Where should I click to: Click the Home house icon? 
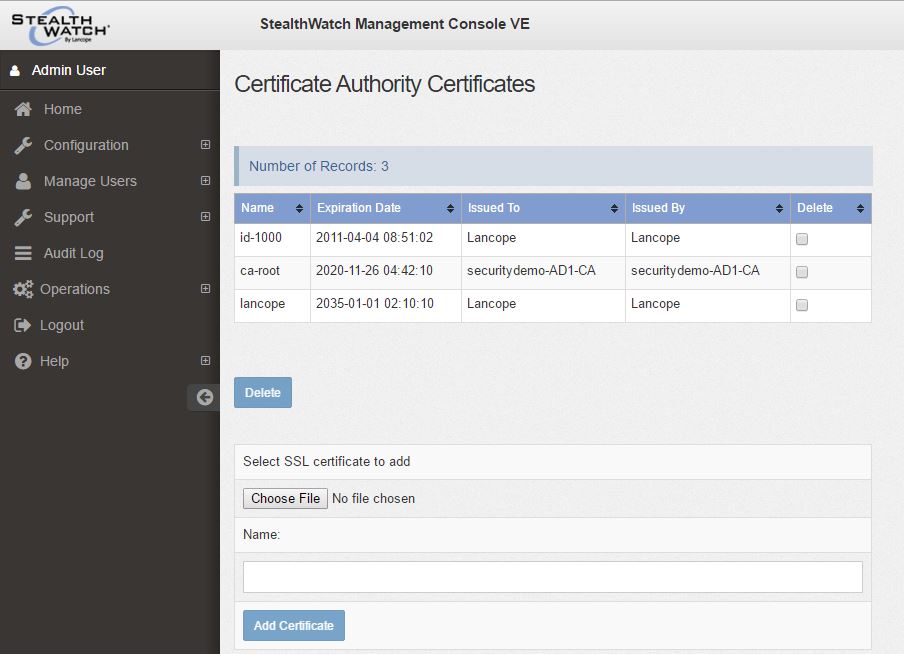(23, 109)
